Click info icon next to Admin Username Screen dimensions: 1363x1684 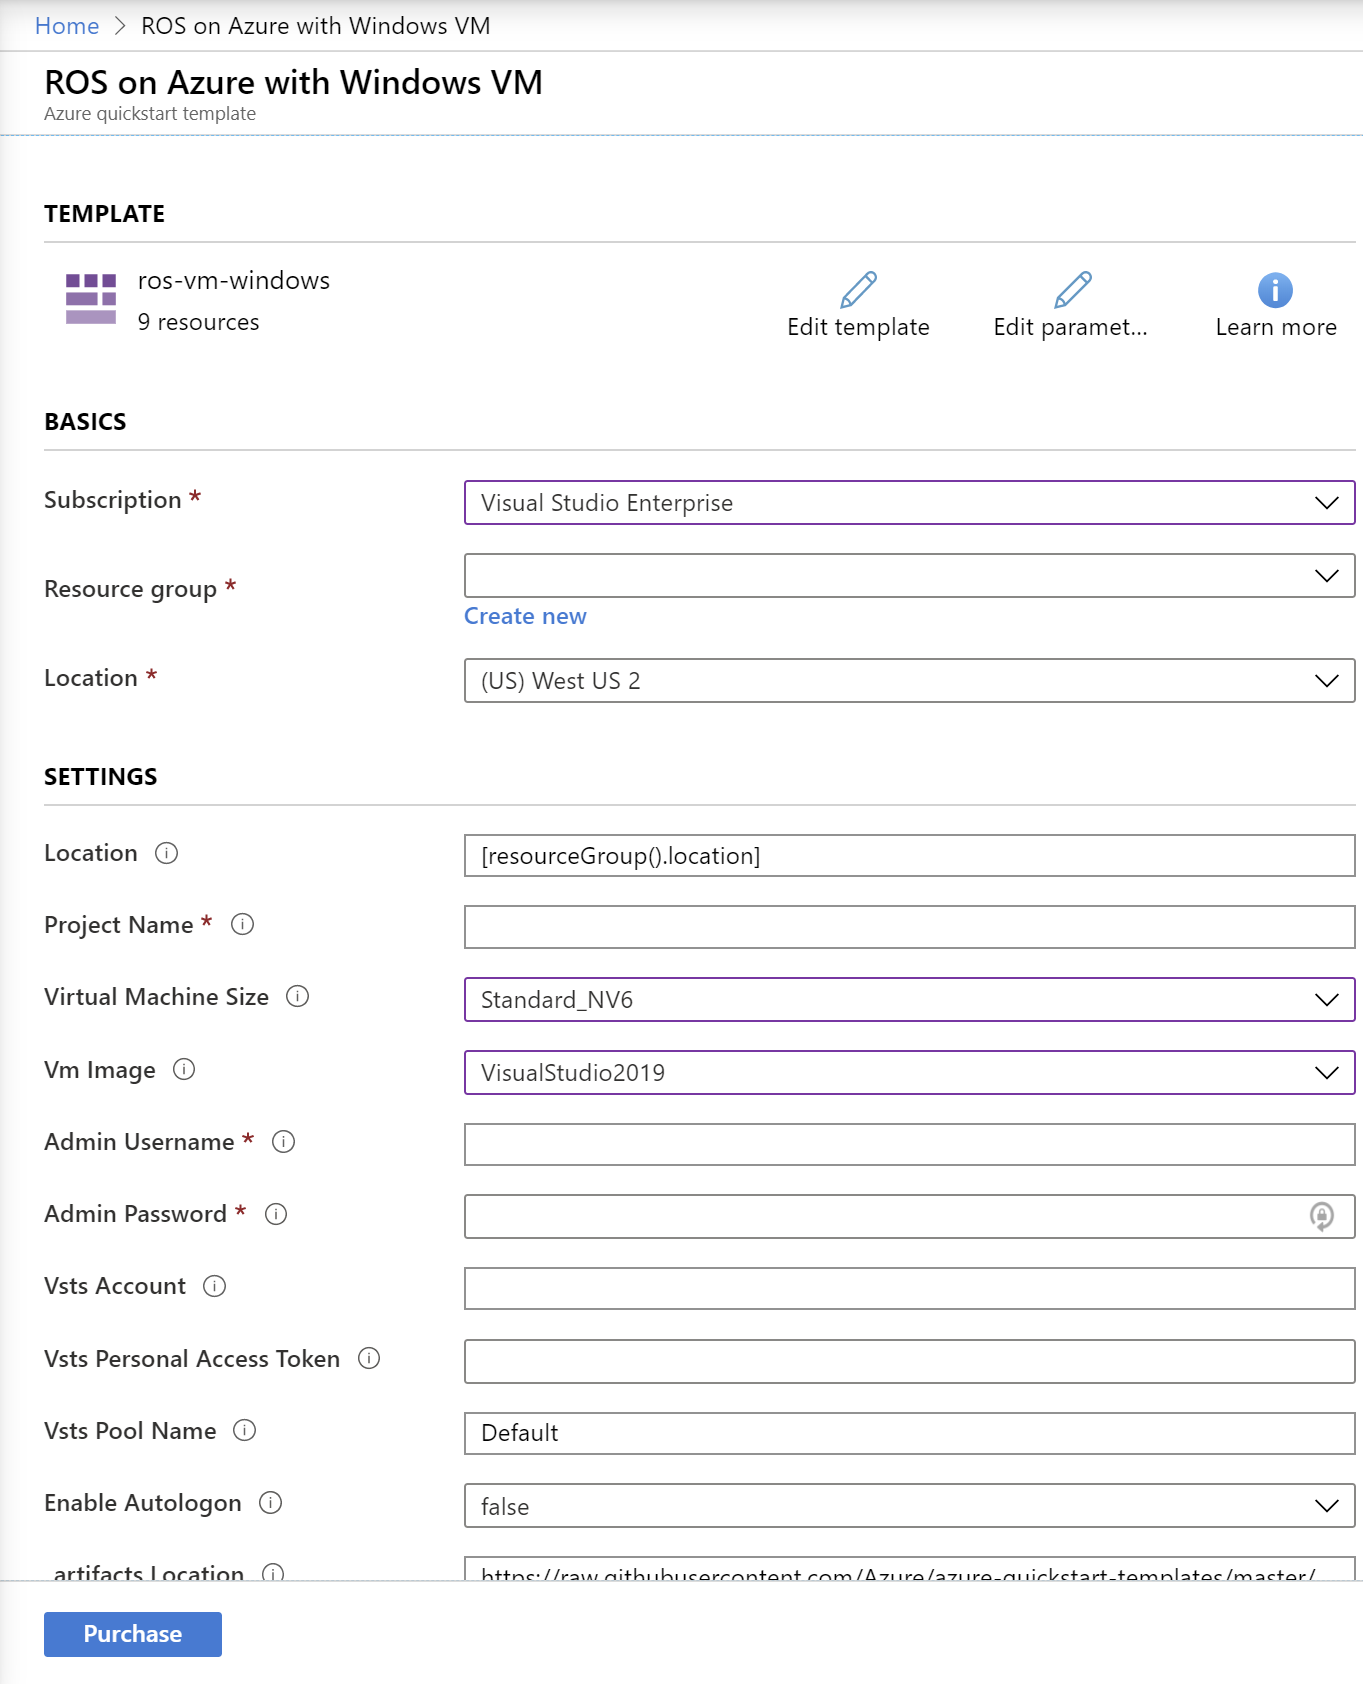click(x=283, y=1141)
